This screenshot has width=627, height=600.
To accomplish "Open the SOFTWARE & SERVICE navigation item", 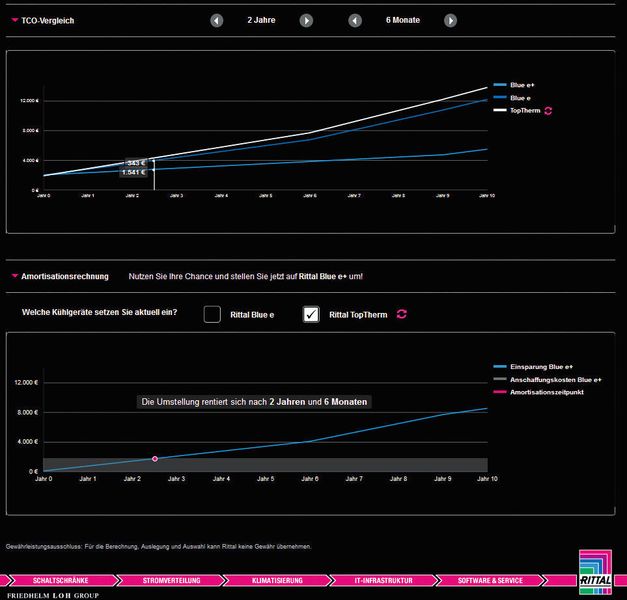I will click(490, 580).
